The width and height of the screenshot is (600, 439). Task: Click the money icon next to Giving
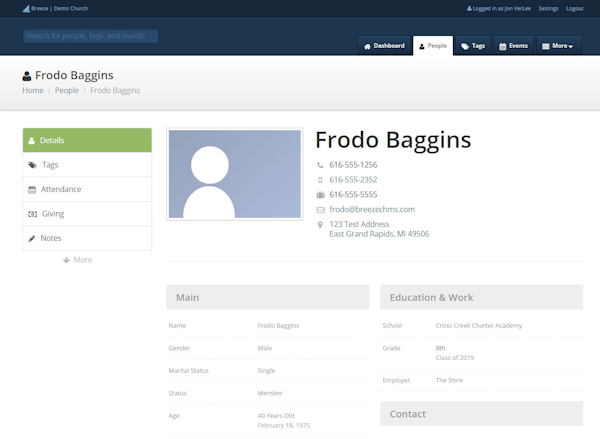click(33, 214)
